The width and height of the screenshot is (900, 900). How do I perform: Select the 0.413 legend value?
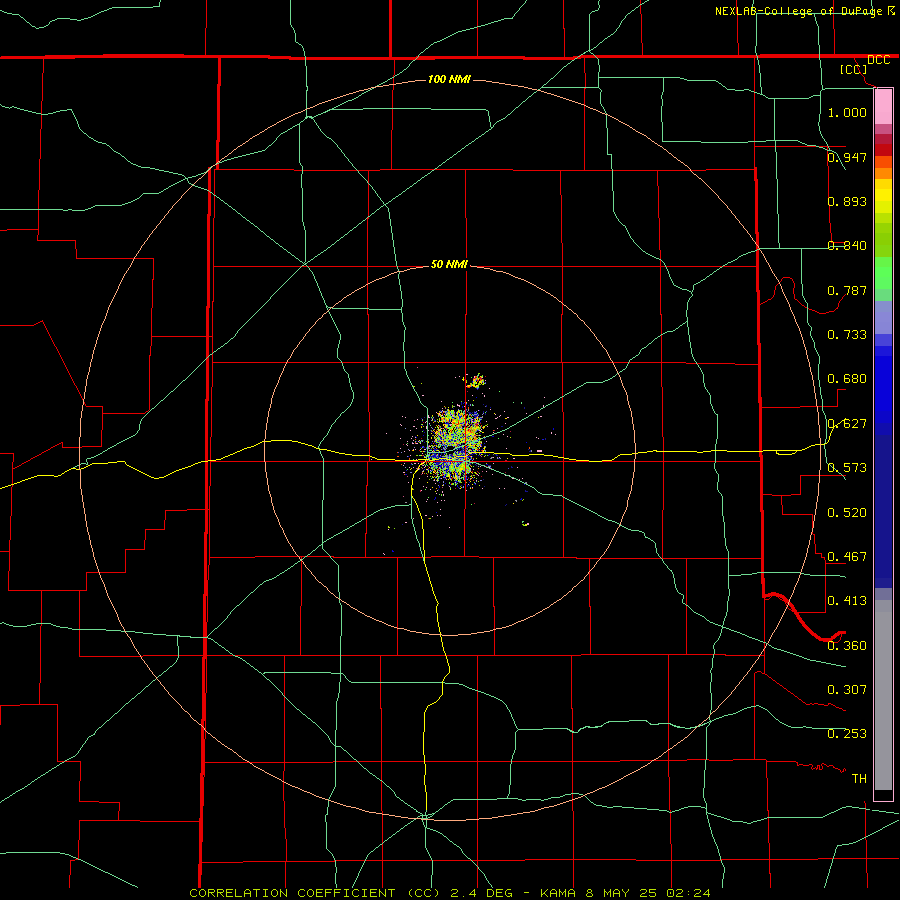click(847, 601)
